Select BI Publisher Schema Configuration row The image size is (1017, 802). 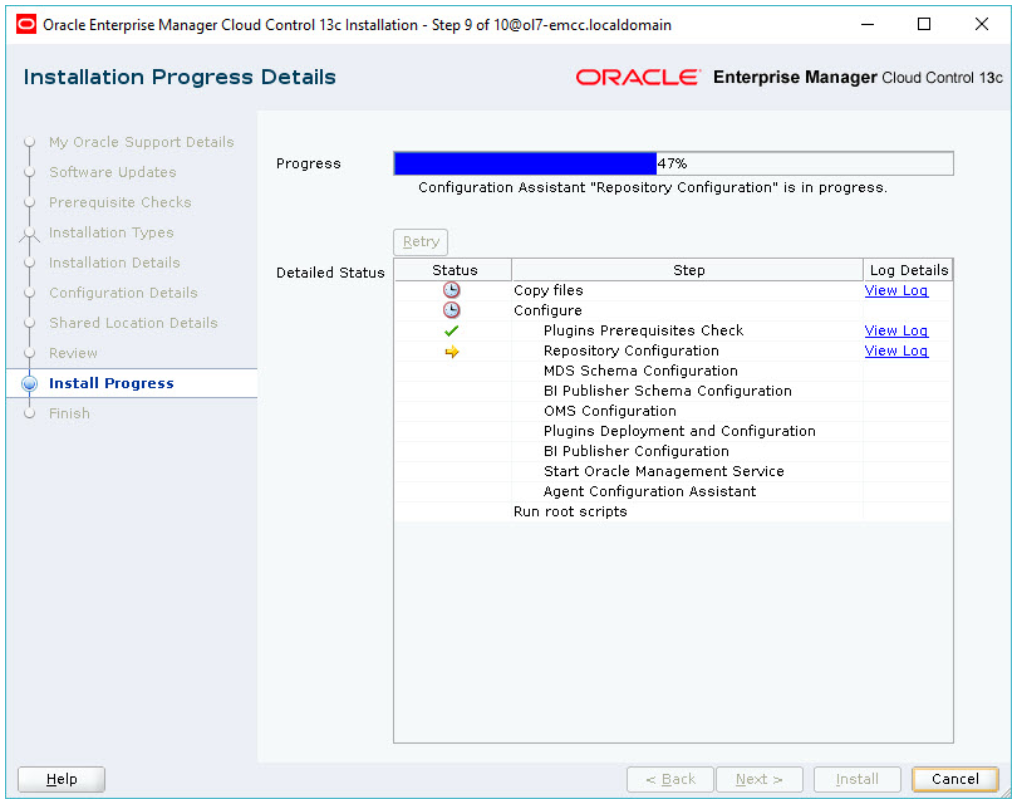coord(673,391)
